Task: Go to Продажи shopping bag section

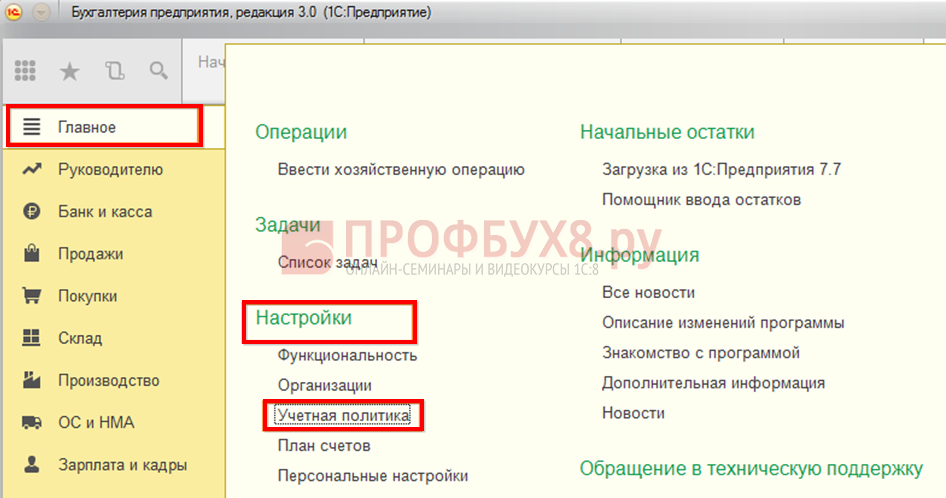Action: click(90, 254)
